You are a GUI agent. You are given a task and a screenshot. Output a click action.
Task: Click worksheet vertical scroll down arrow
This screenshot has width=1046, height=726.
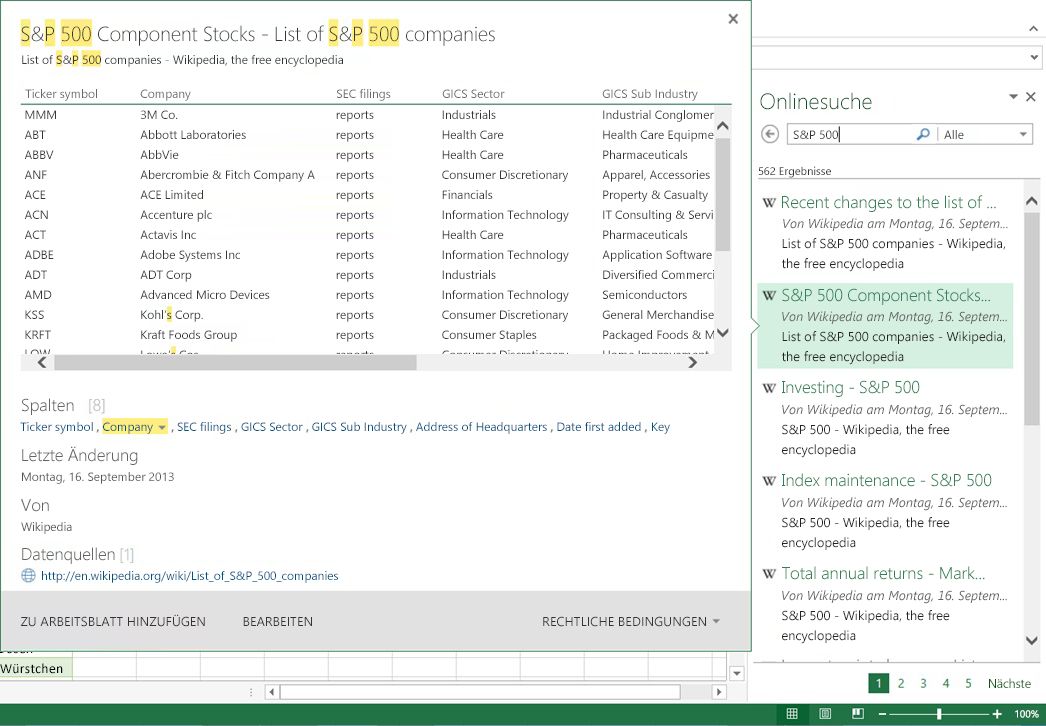coord(736,673)
